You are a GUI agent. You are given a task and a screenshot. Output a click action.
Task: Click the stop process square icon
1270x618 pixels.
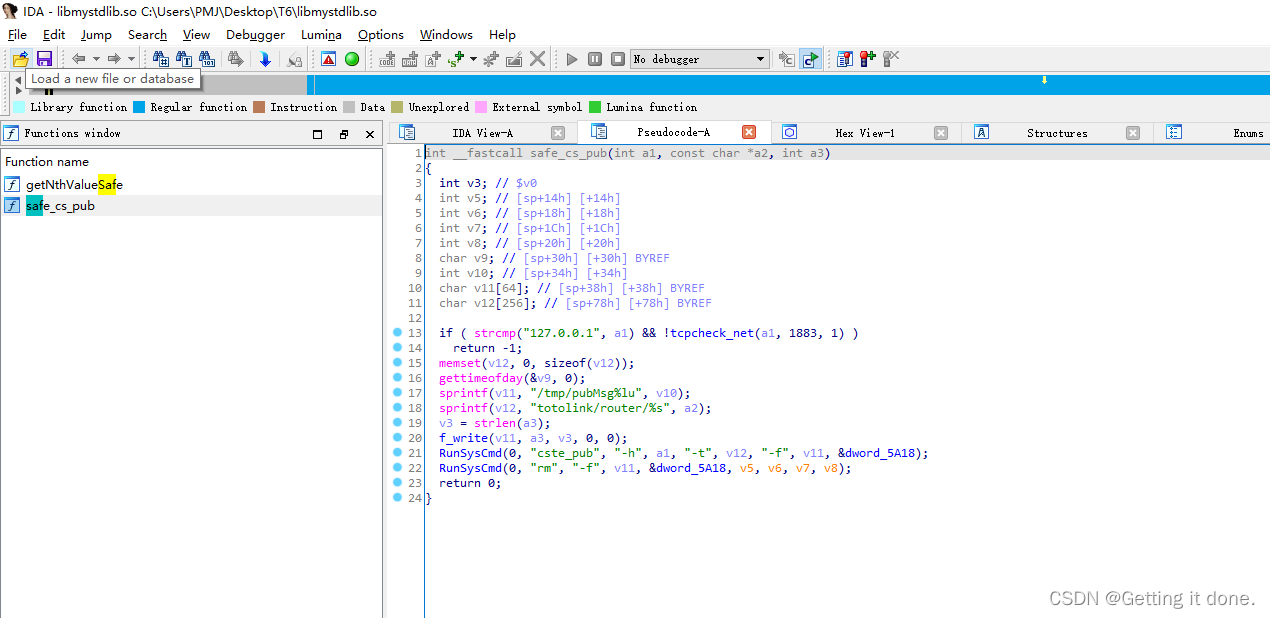point(618,59)
